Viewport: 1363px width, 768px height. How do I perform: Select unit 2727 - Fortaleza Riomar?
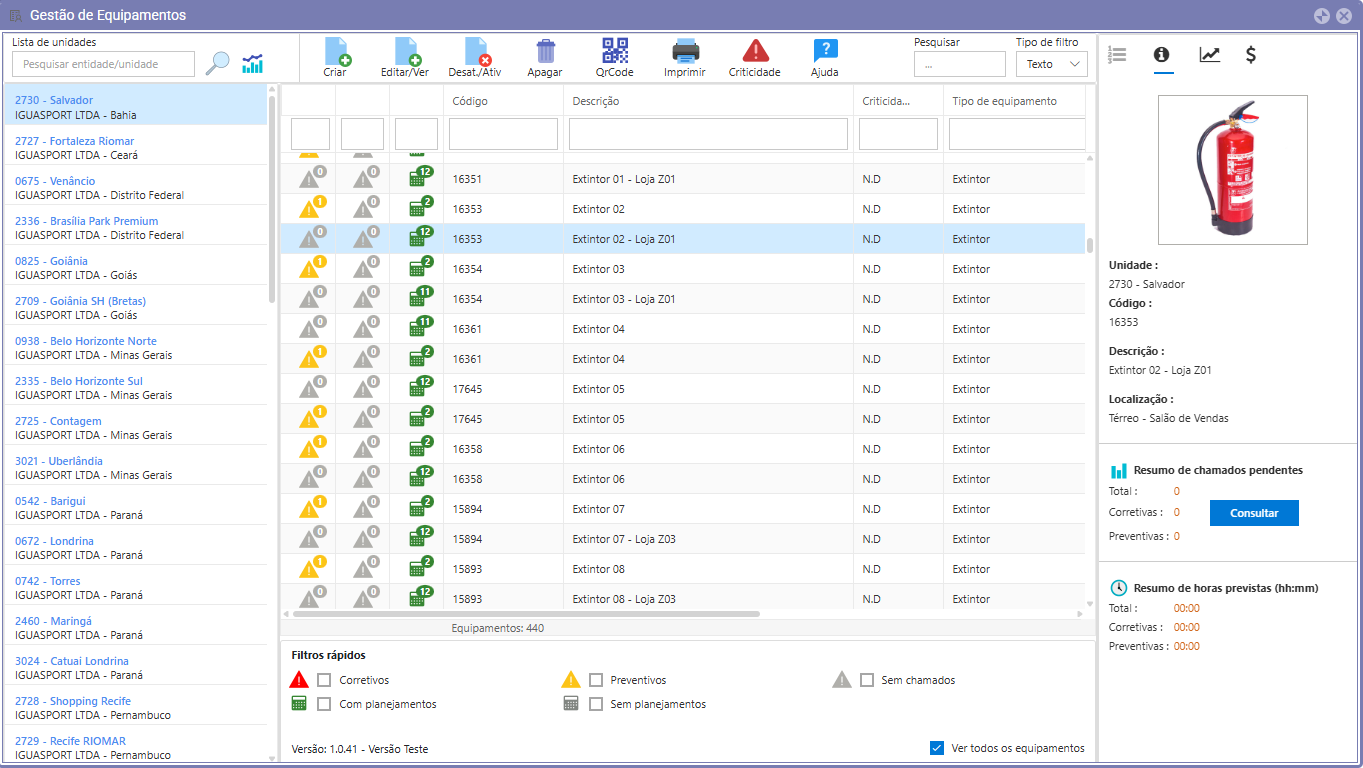coord(136,148)
